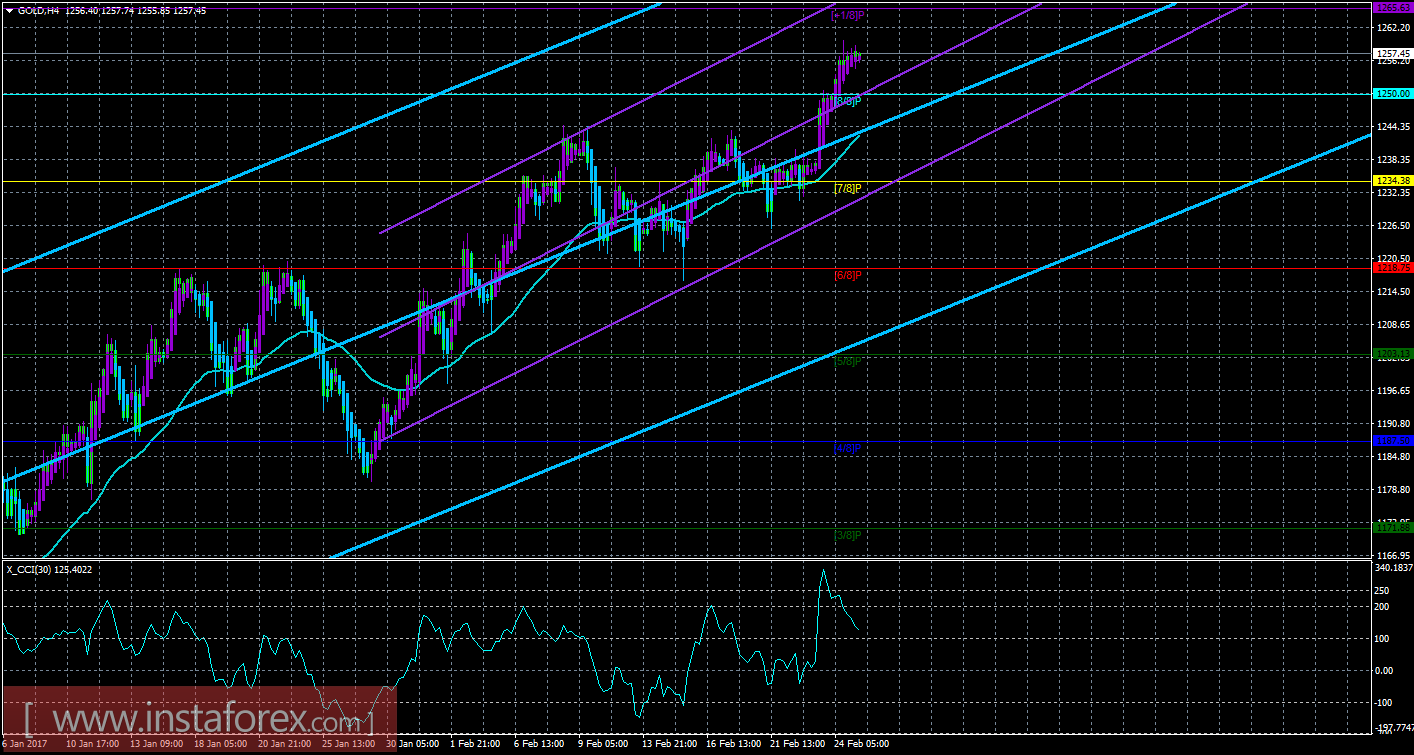Click the 20 Jan 21:00 time axis label
Screen dimensions: 1414x755
(x=286, y=744)
